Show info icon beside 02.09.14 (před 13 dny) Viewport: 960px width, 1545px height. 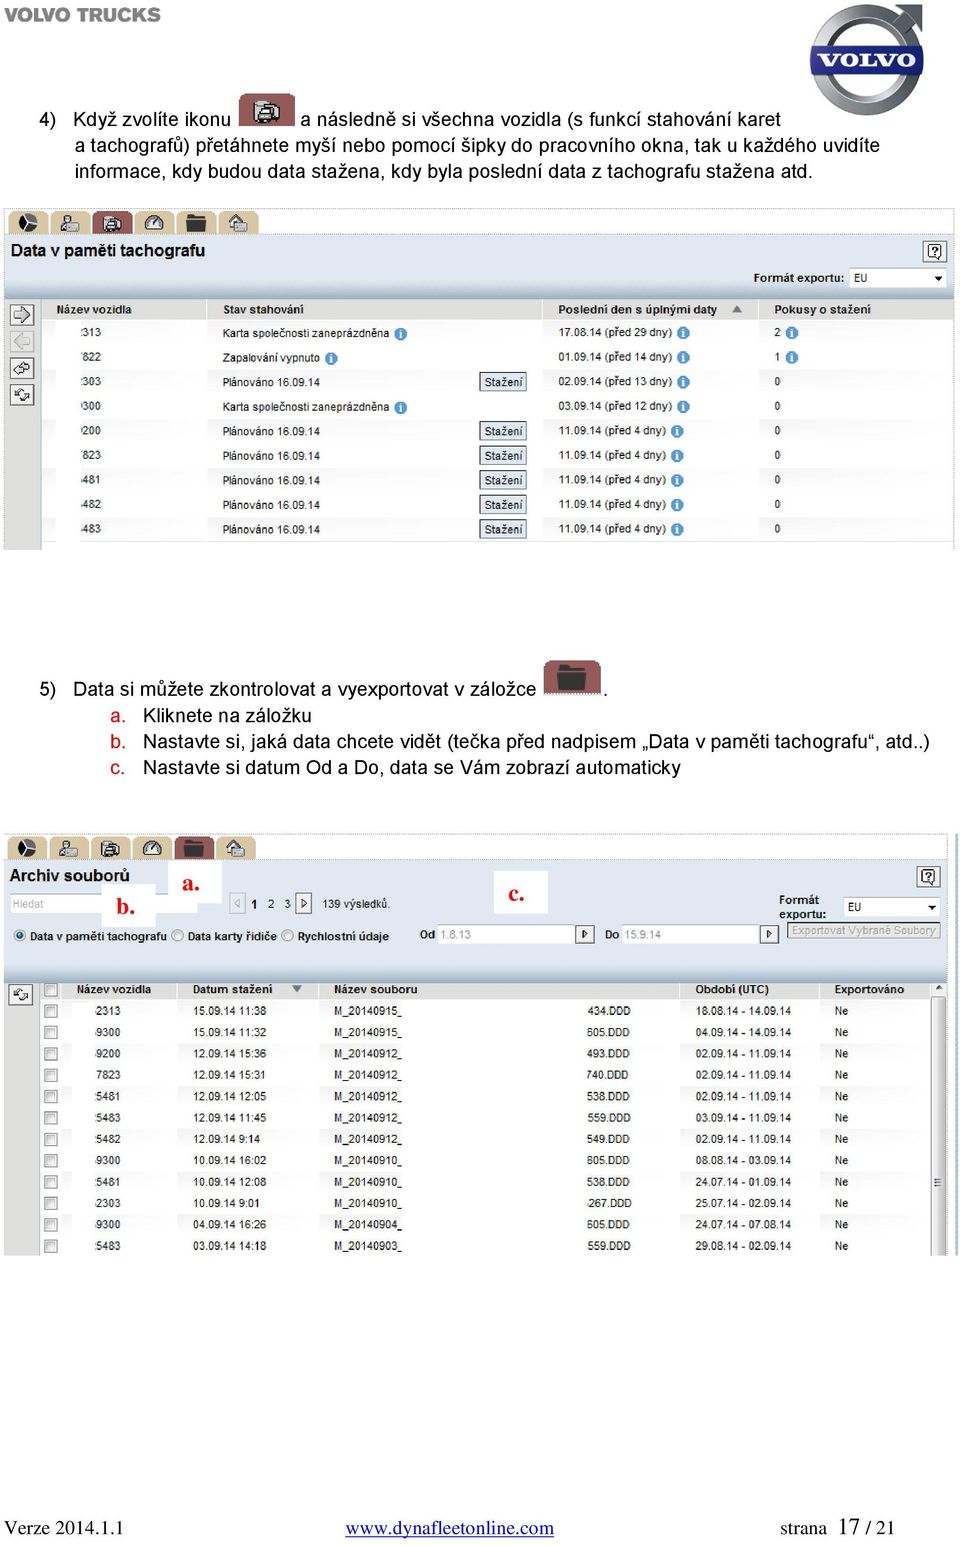pyautogui.click(x=683, y=382)
